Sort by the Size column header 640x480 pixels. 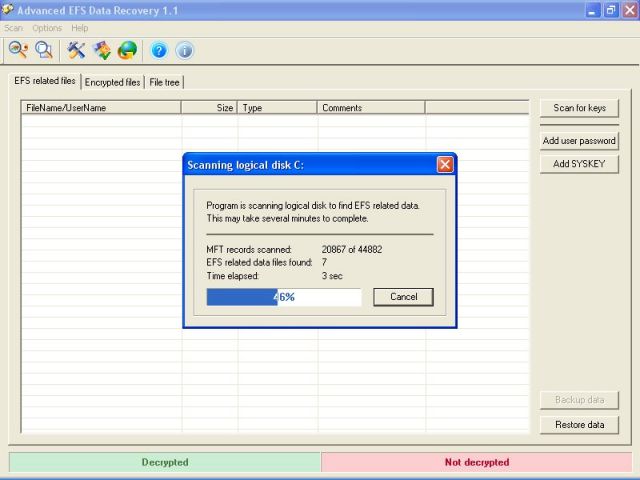pos(209,108)
